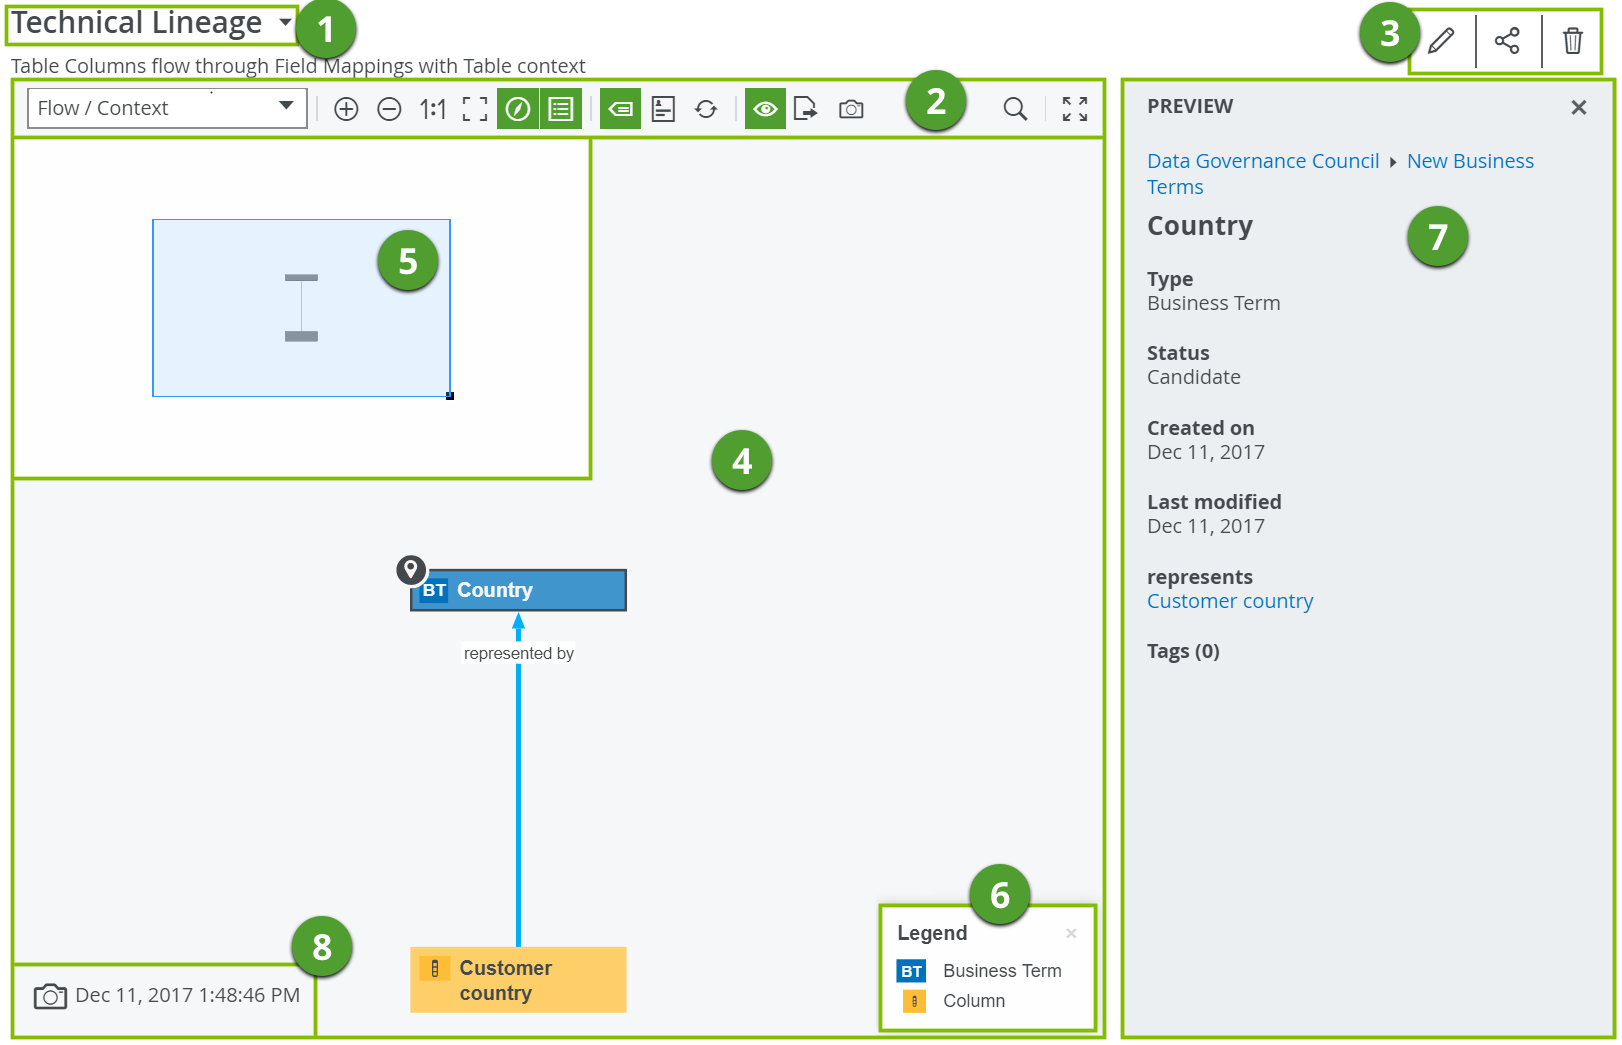1622x1045 pixels.
Task: Take a snapshot with toolbar camera icon
Action: pos(851,109)
